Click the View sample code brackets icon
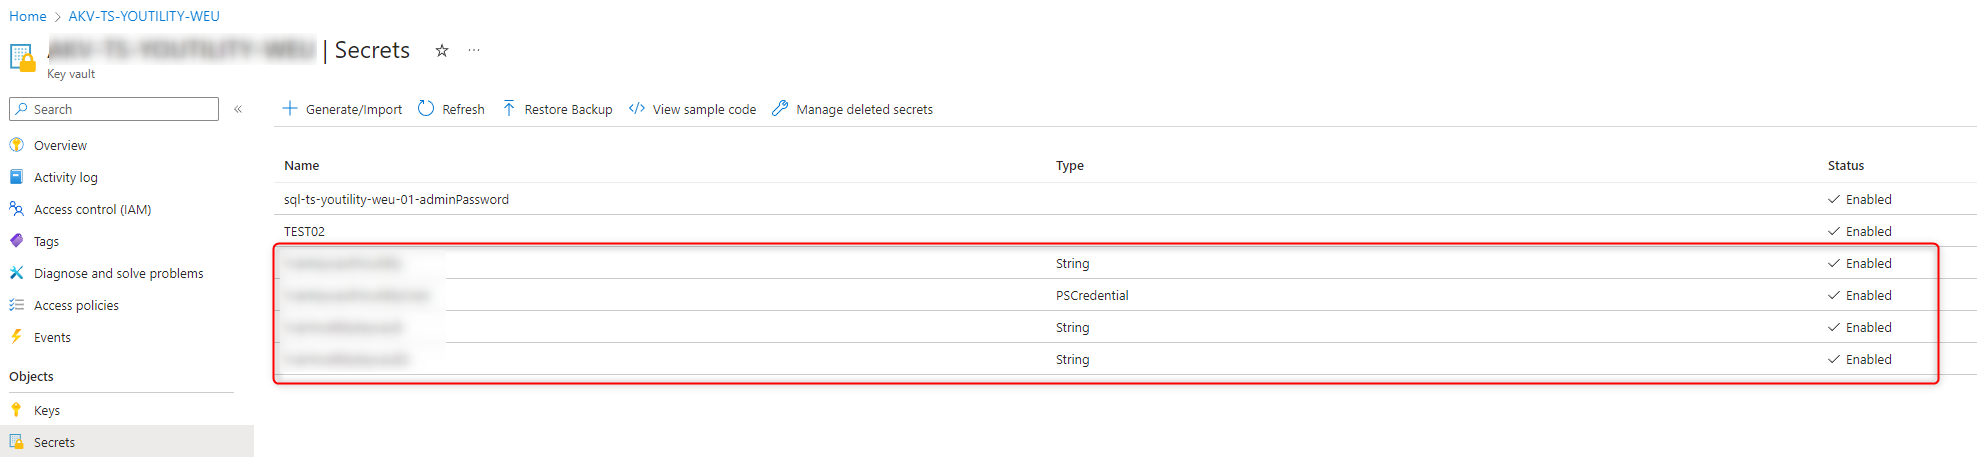 [637, 108]
